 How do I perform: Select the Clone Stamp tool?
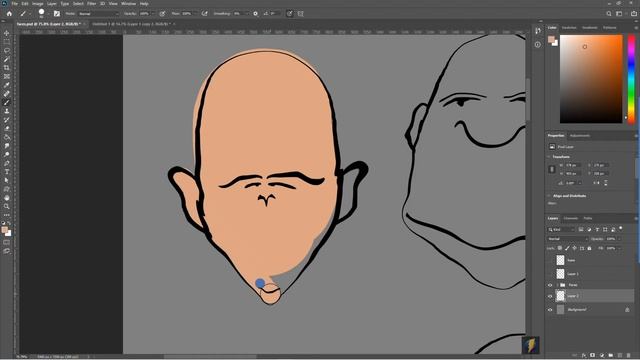(x=7, y=111)
